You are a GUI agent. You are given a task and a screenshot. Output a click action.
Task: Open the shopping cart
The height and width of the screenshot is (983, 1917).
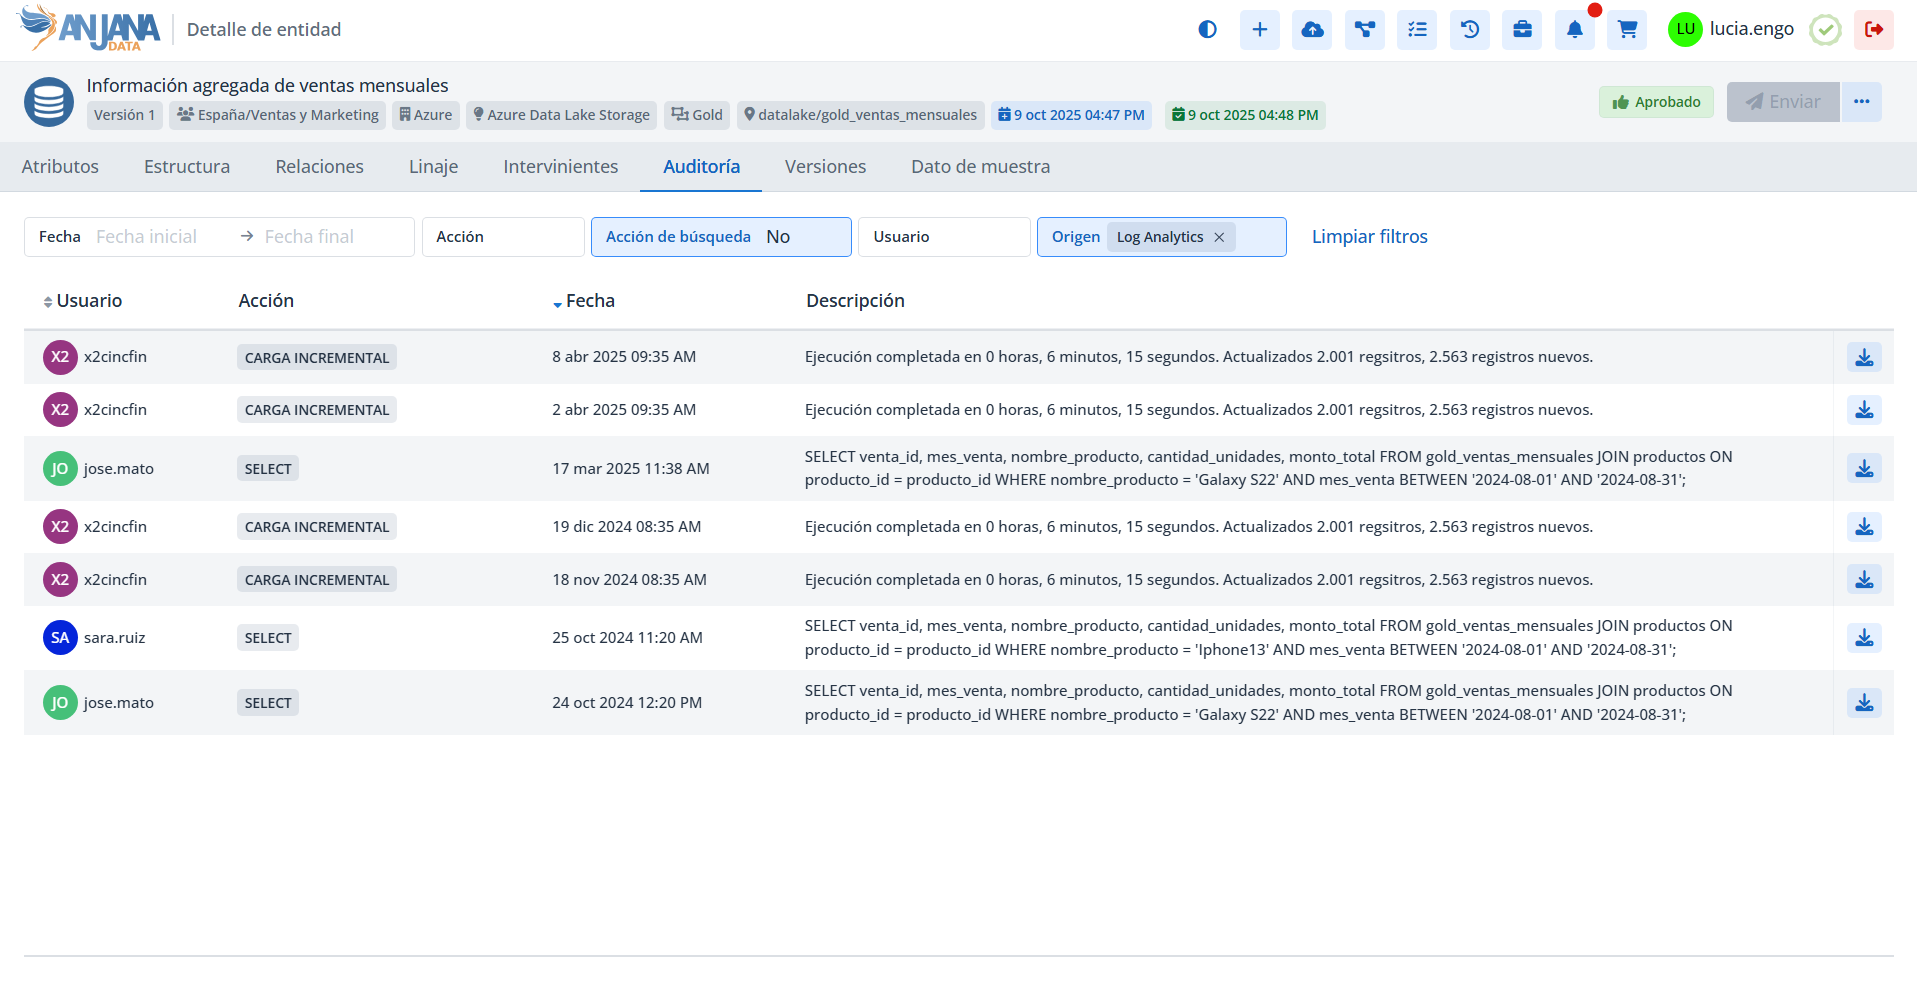pos(1627,30)
